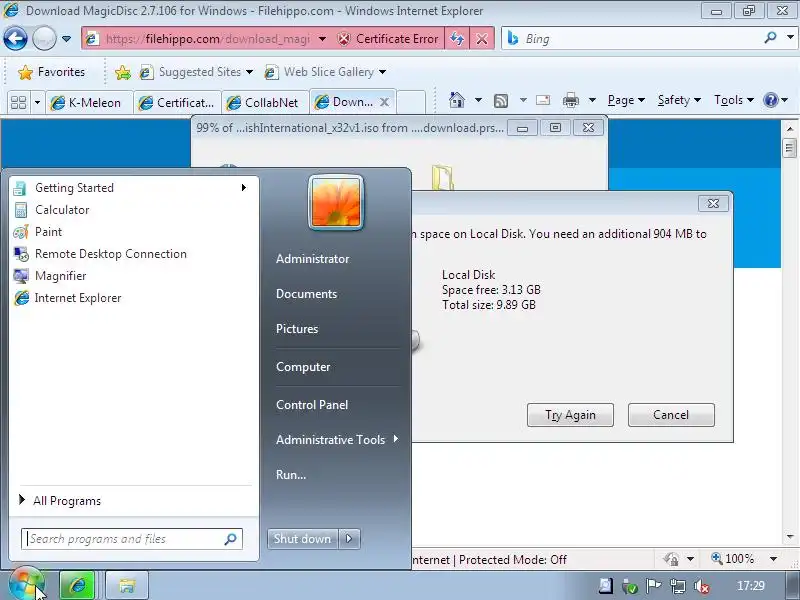The width and height of the screenshot is (800, 600).
Task: Click the Internet Explorer taskbar button
Action: [77, 585]
